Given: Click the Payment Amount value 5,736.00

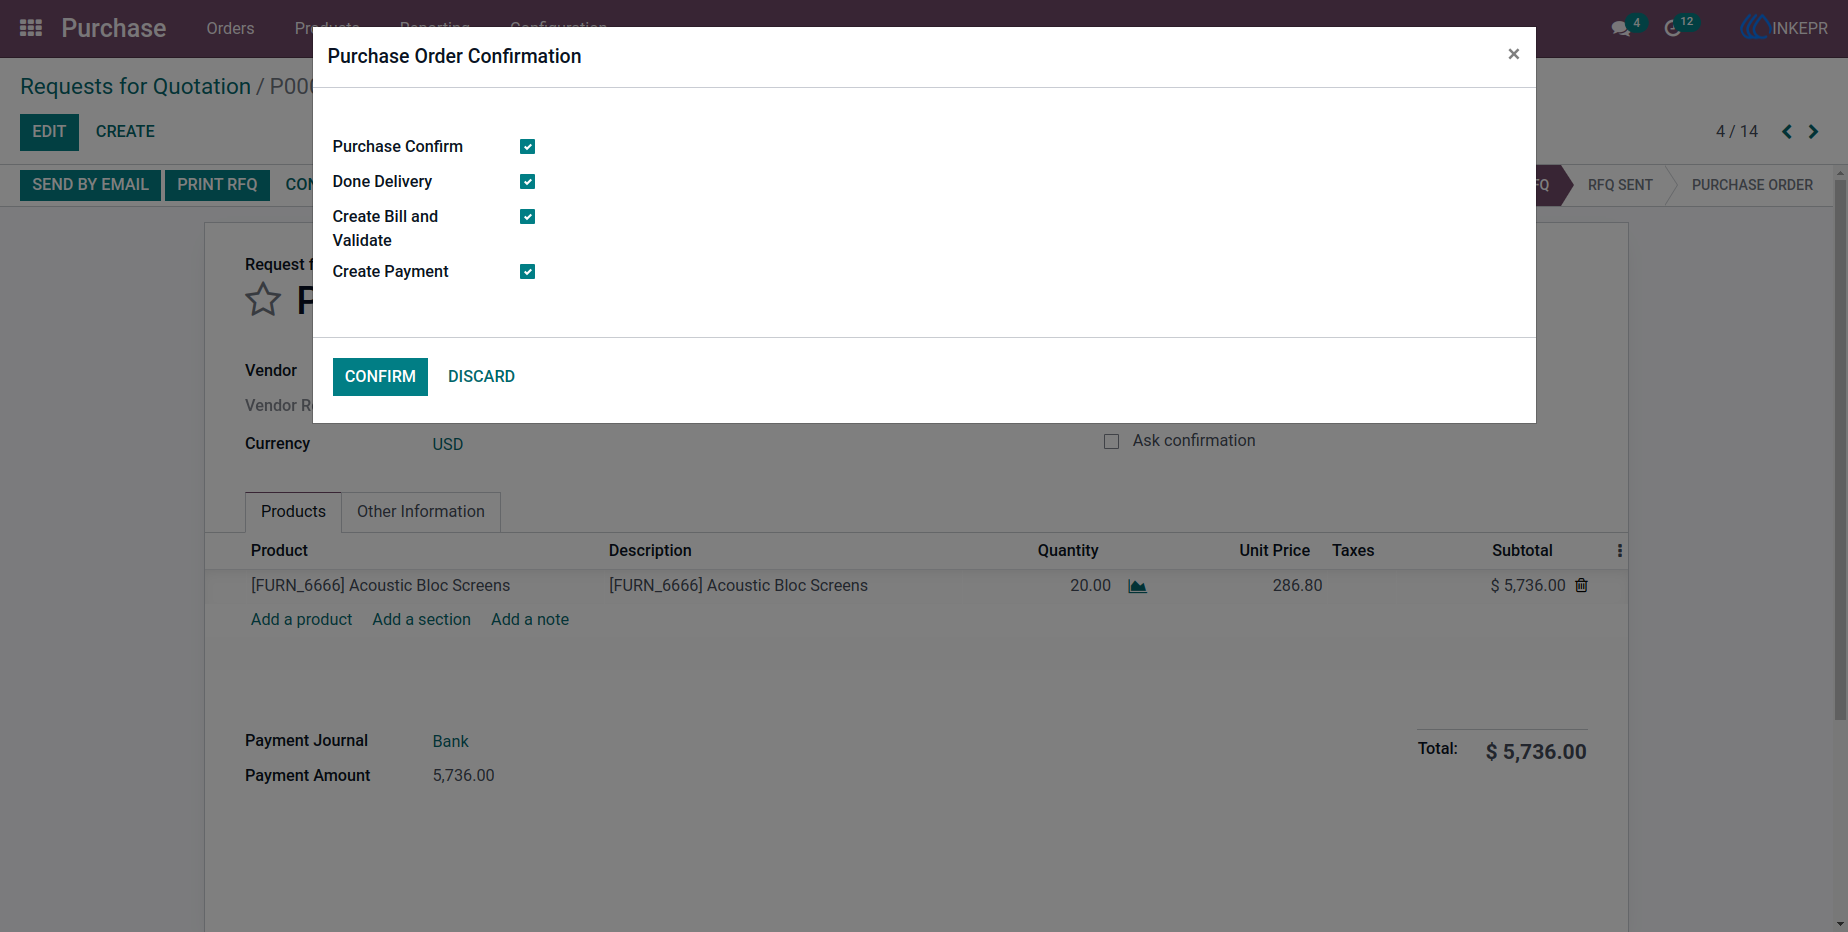Looking at the screenshot, I should [x=463, y=776].
